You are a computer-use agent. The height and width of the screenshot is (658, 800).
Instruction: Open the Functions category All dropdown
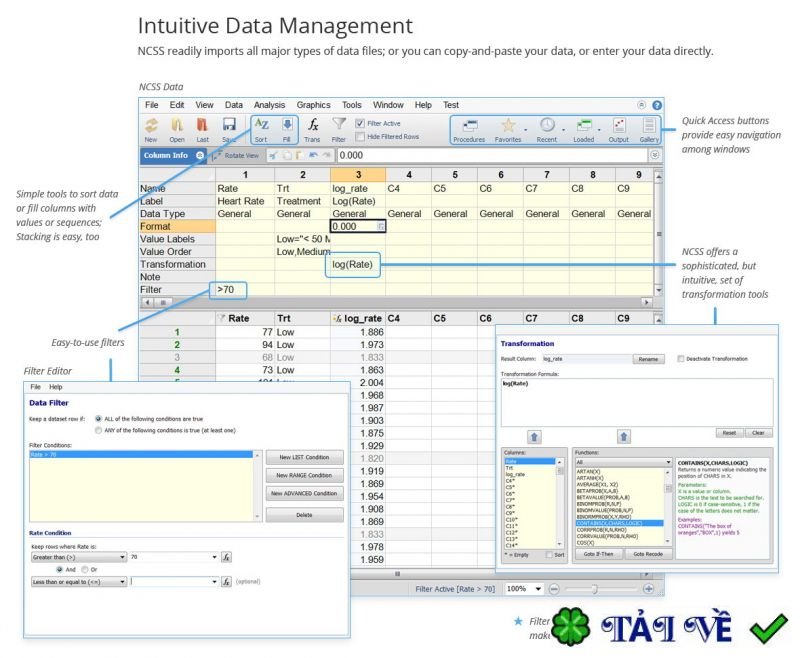click(623, 462)
